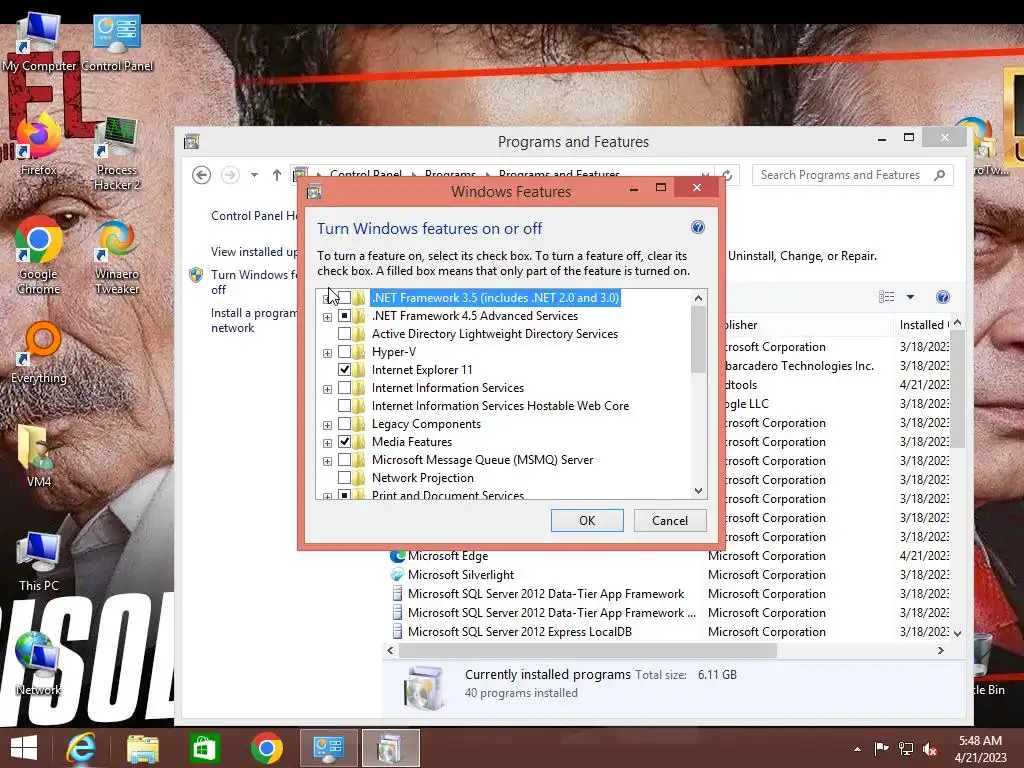Image resolution: width=1024 pixels, height=768 pixels.
Task: Enable Microsoft Message Queue (MSMQ) Server checkbox
Action: pos(344,460)
